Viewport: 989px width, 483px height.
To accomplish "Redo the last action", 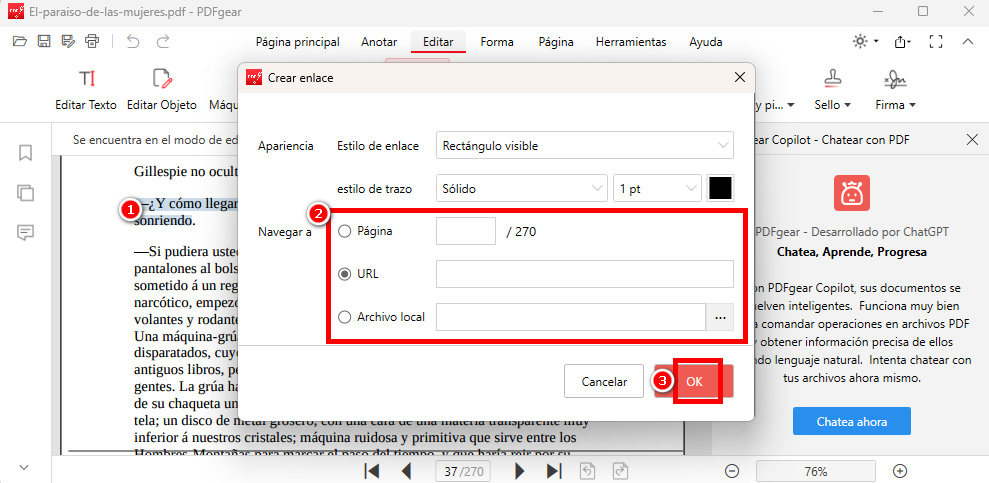I will click(x=163, y=42).
